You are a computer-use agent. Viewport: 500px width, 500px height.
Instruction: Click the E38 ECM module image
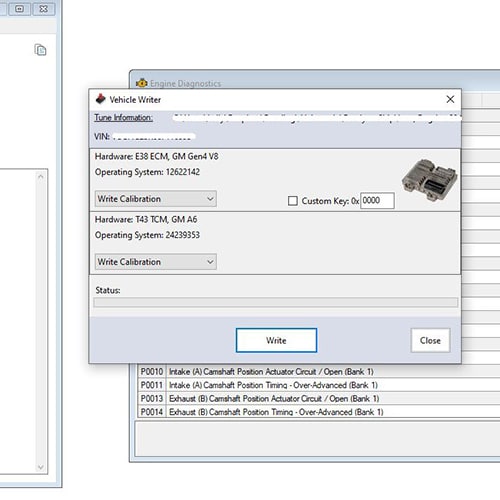(x=430, y=180)
